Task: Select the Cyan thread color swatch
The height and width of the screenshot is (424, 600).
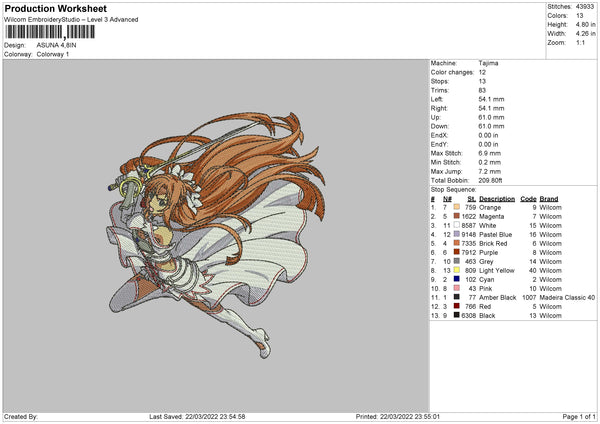Action: (x=456, y=279)
